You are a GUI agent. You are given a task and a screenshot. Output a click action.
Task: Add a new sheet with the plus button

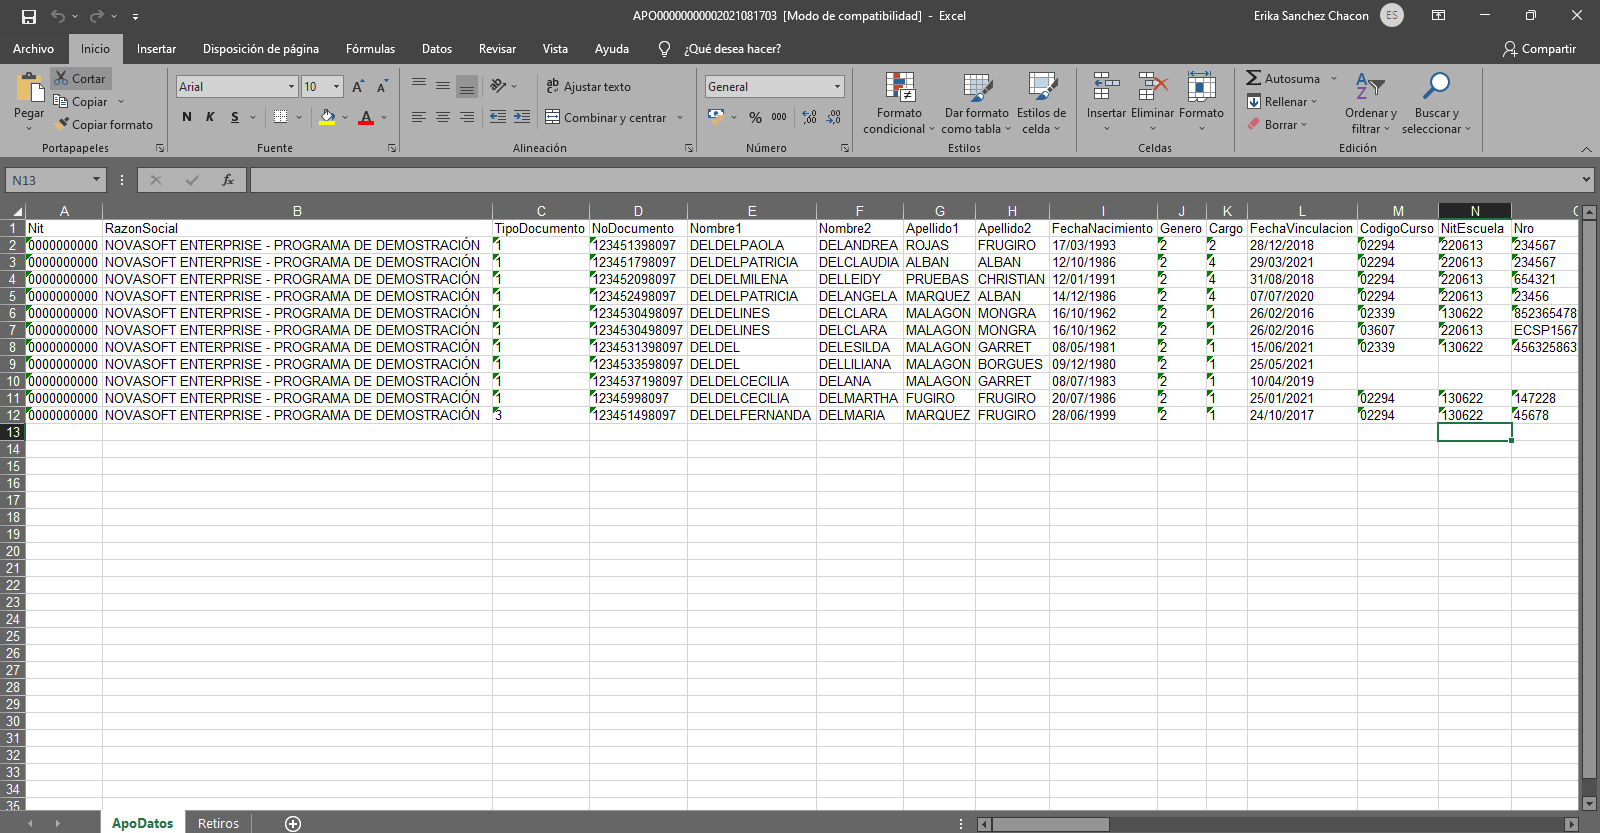coord(293,824)
